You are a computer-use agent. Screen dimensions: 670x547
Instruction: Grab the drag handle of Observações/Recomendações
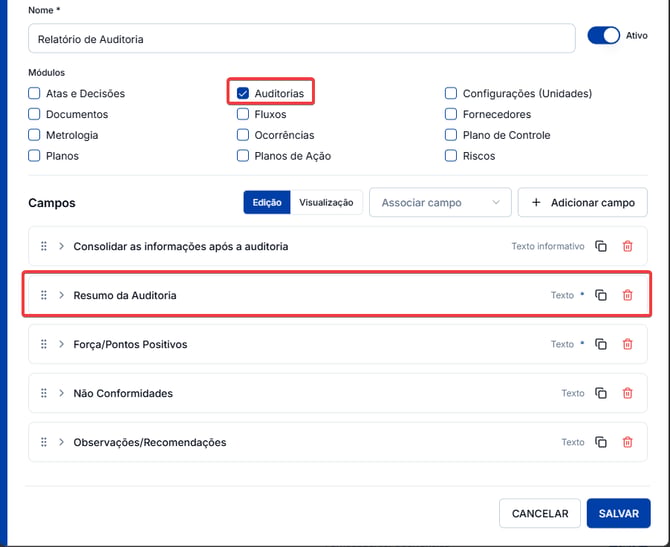44,442
